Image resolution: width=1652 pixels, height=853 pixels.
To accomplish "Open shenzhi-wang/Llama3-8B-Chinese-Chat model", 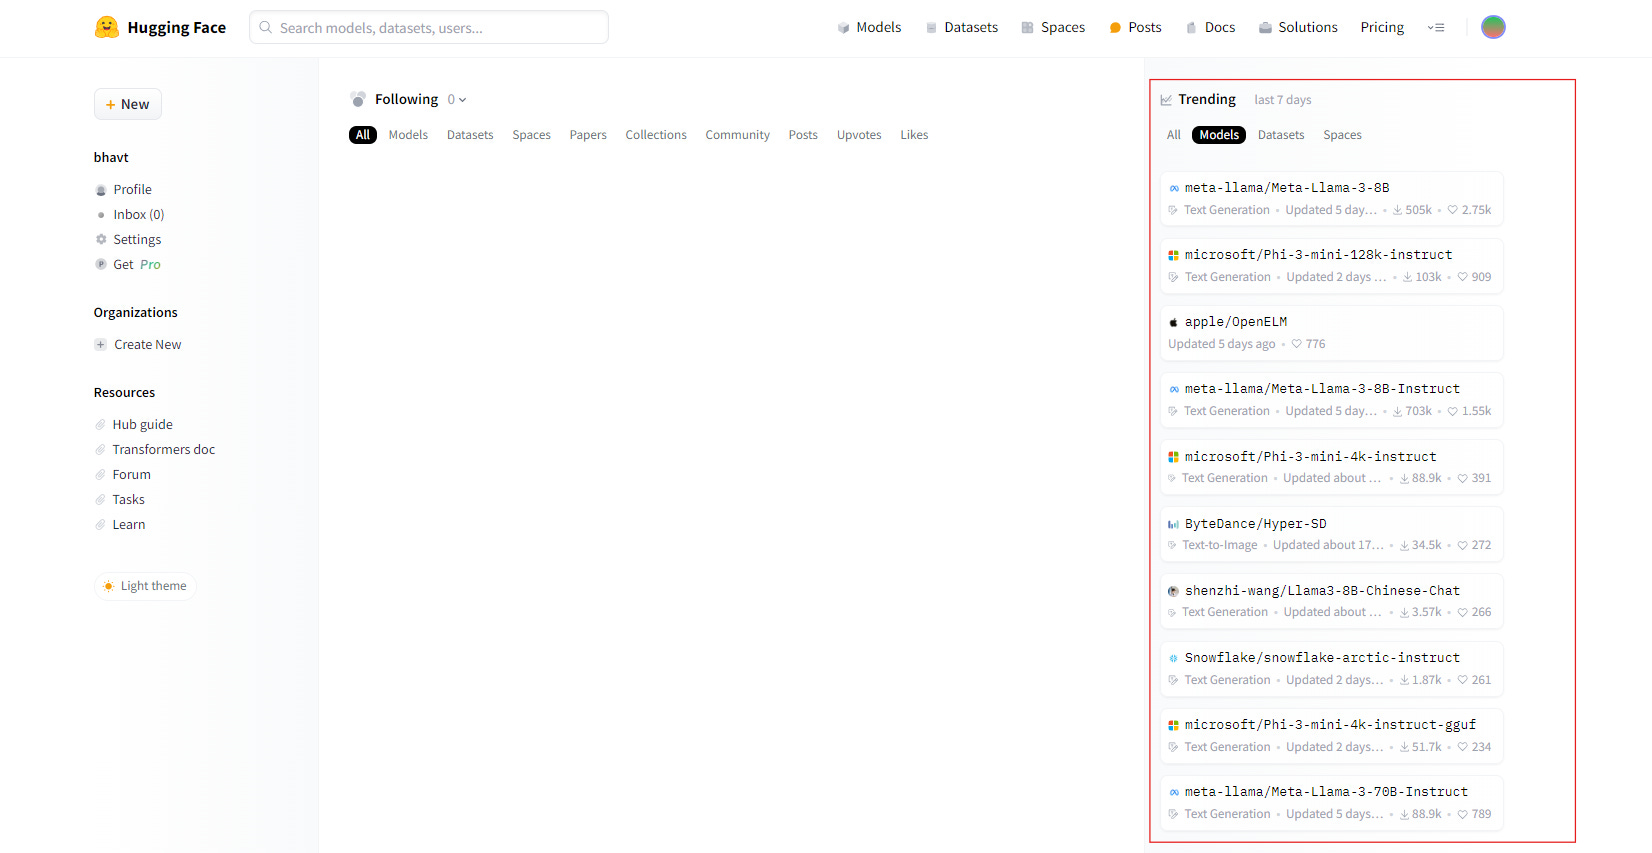I will pyautogui.click(x=1332, y=601).
